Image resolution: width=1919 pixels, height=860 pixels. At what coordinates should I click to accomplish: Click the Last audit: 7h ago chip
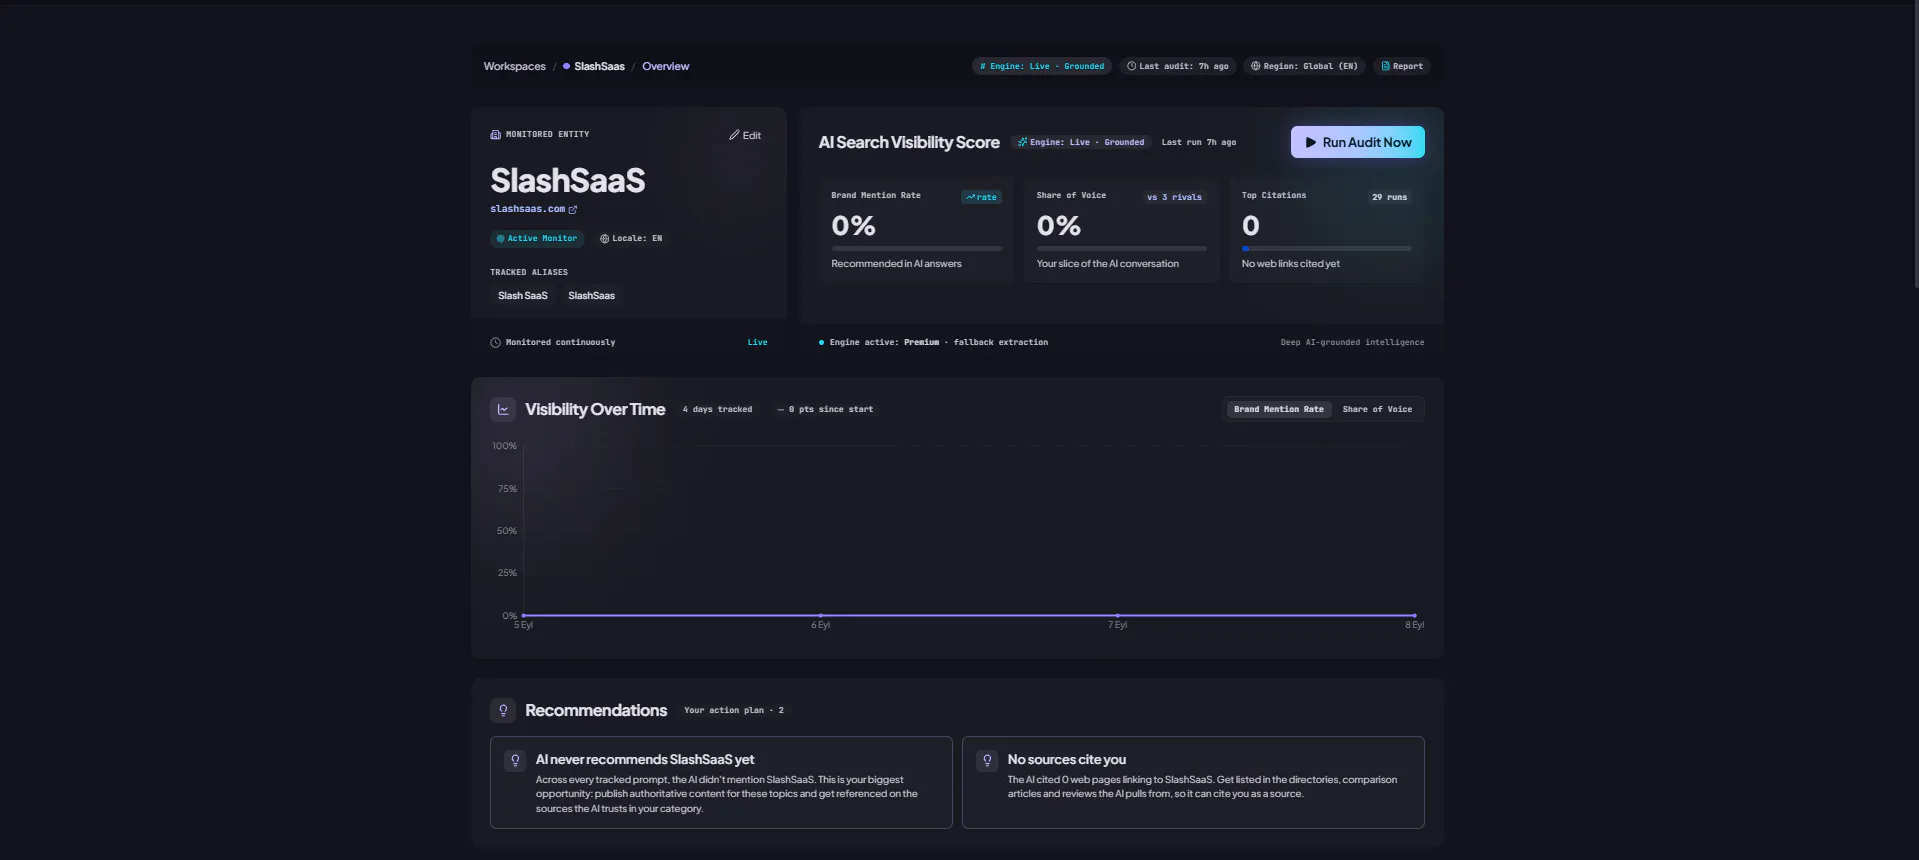1177,67
